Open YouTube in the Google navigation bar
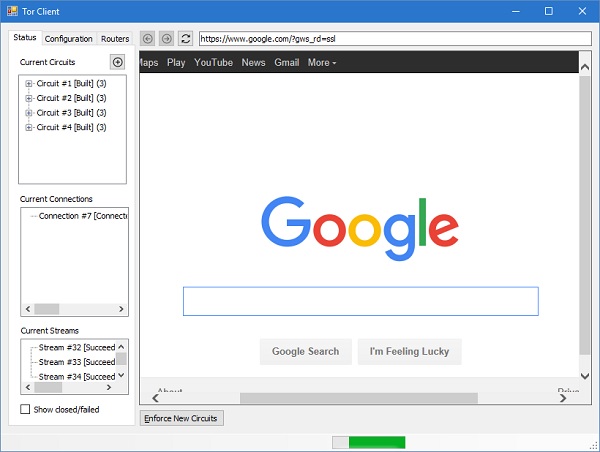Viewport: 600px width, 452px height. pyautogui.click(x=213, y=62)
